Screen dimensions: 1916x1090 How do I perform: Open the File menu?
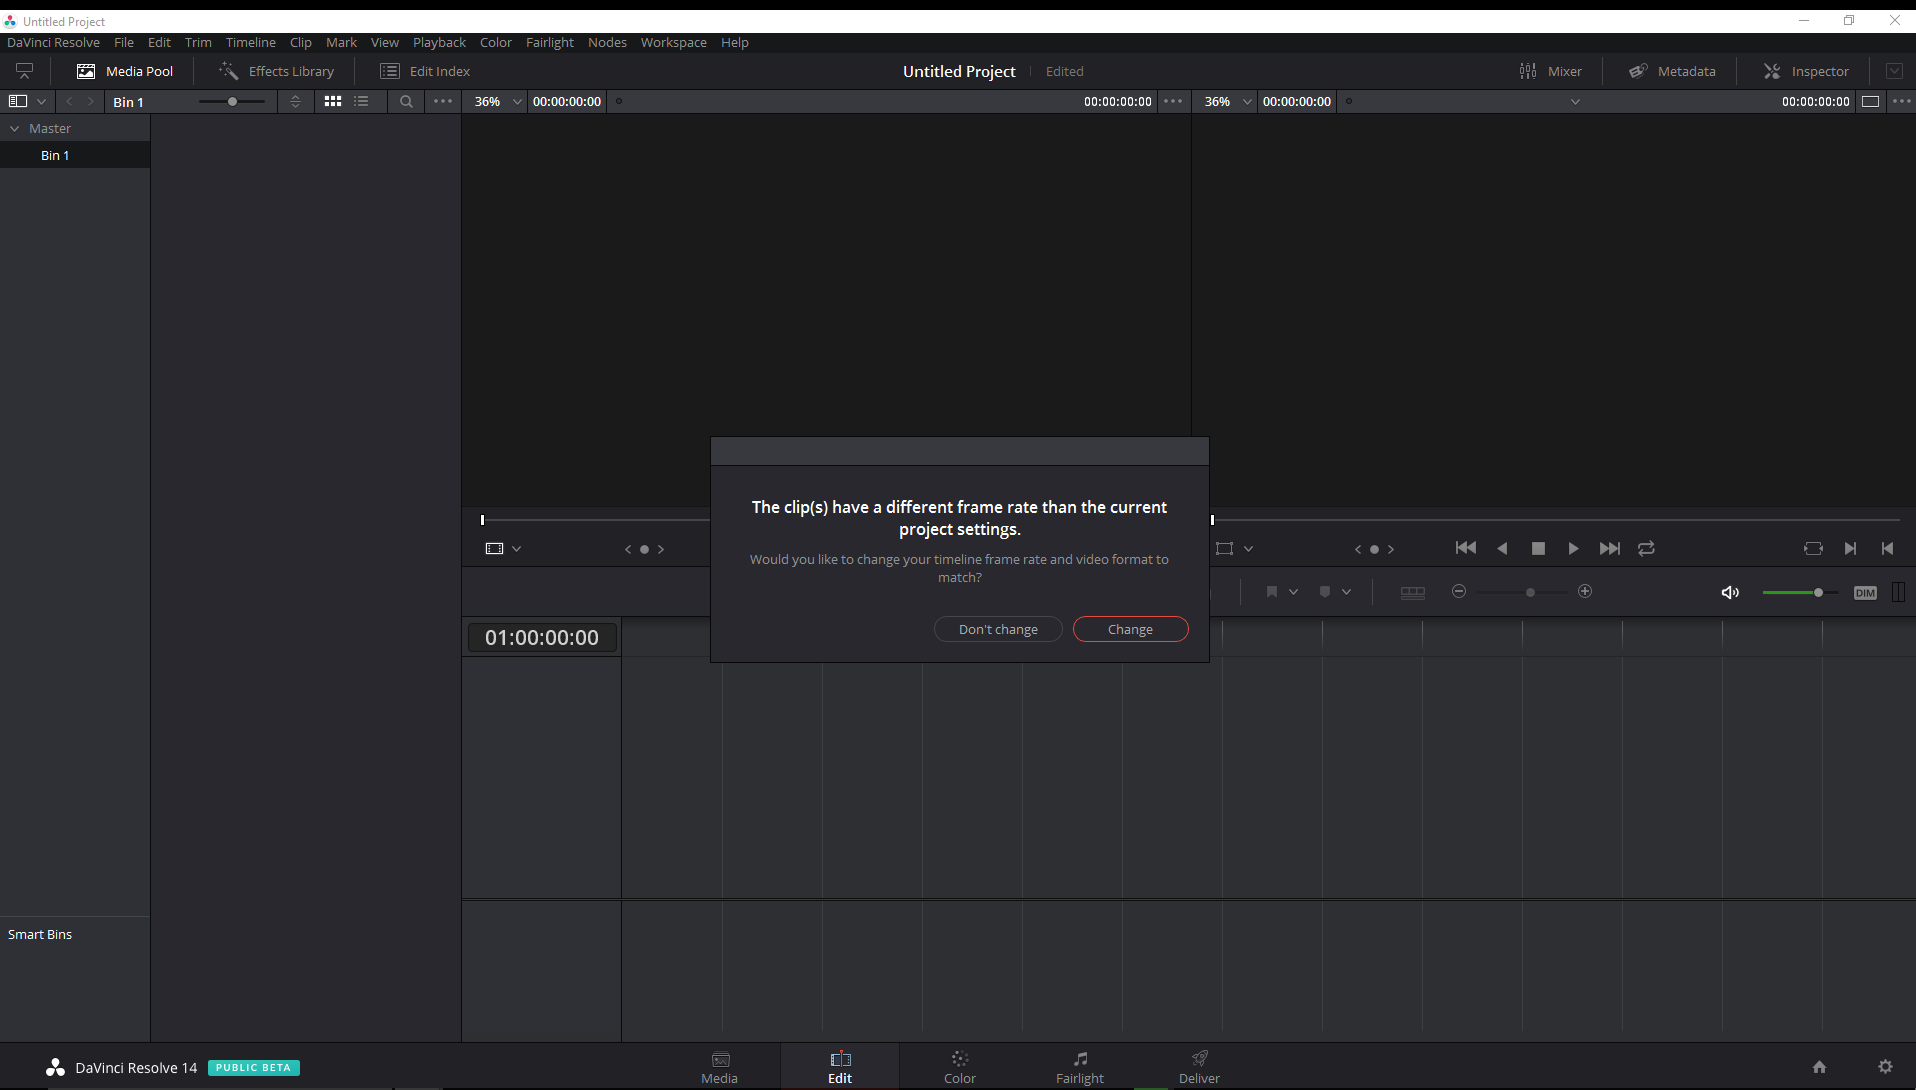click(124, 42)
